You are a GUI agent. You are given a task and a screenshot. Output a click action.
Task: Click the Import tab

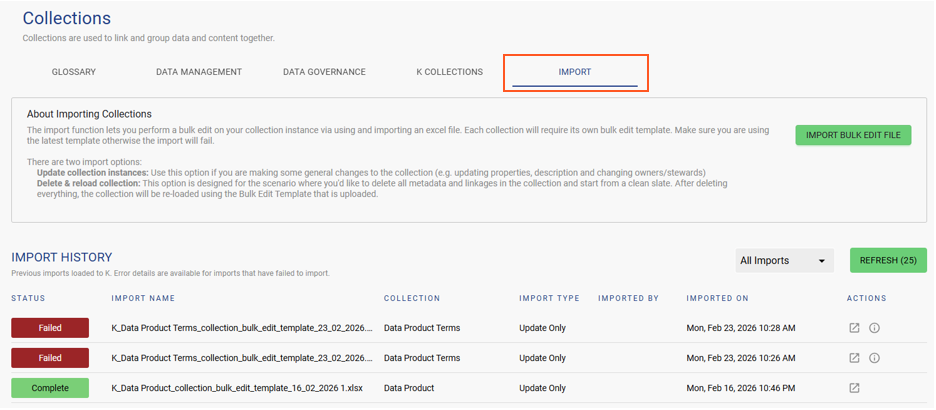(x=575, y=72)
